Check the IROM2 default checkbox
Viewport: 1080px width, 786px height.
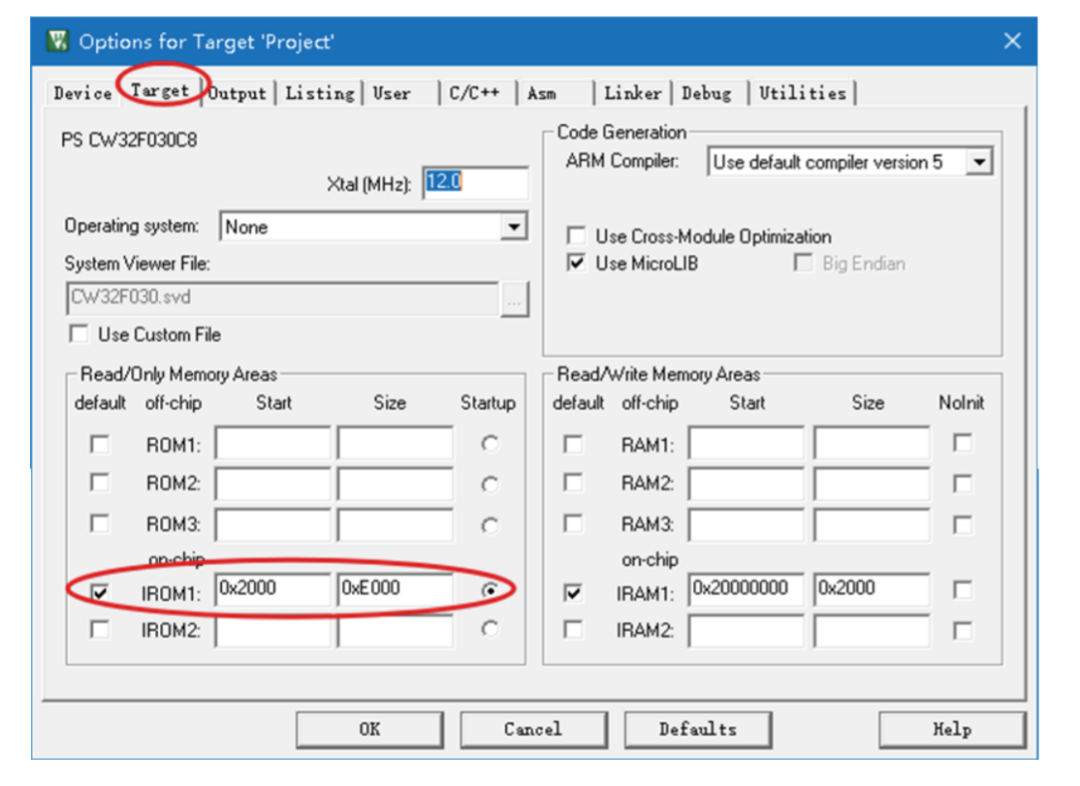pos(100,630)
